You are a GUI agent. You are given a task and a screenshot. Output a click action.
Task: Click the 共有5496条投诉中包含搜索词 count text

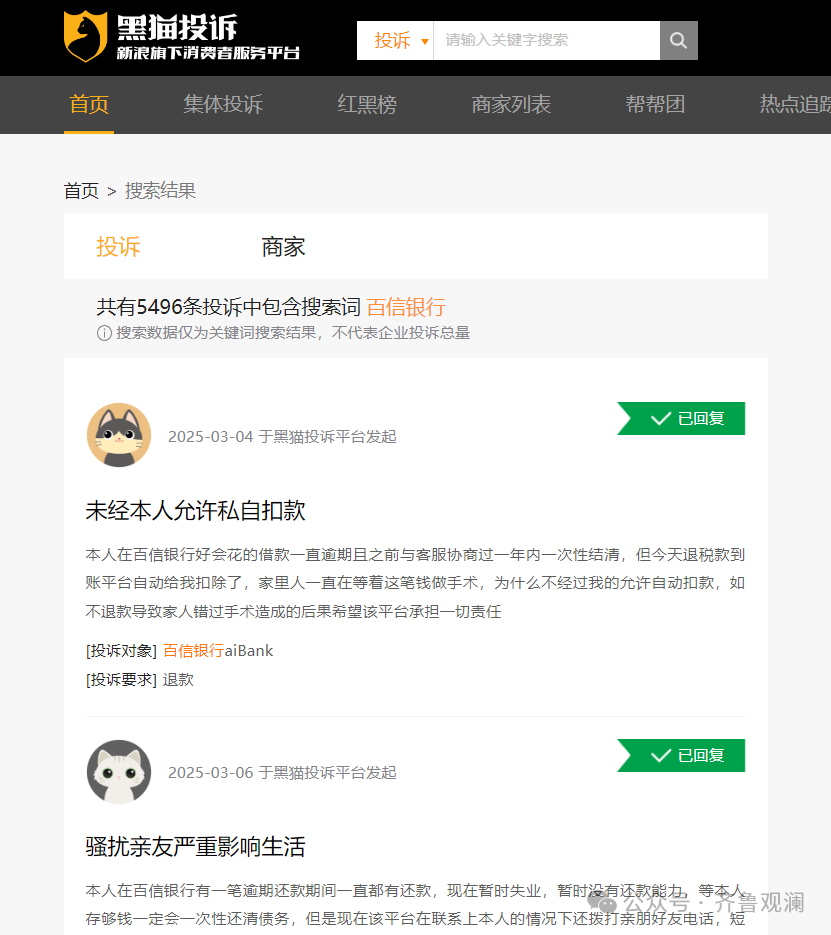pos(229,307)
